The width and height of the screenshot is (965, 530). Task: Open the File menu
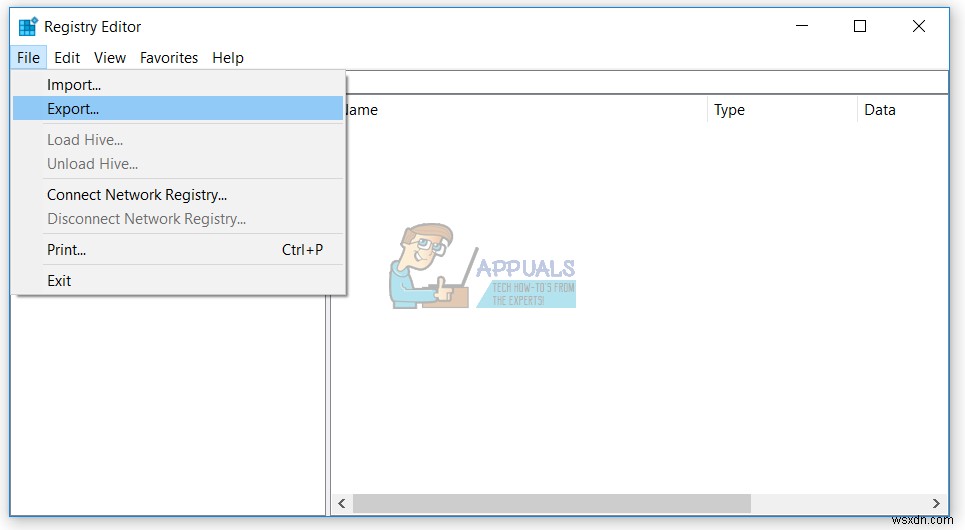pyautogui.click(x=28, y=58)
